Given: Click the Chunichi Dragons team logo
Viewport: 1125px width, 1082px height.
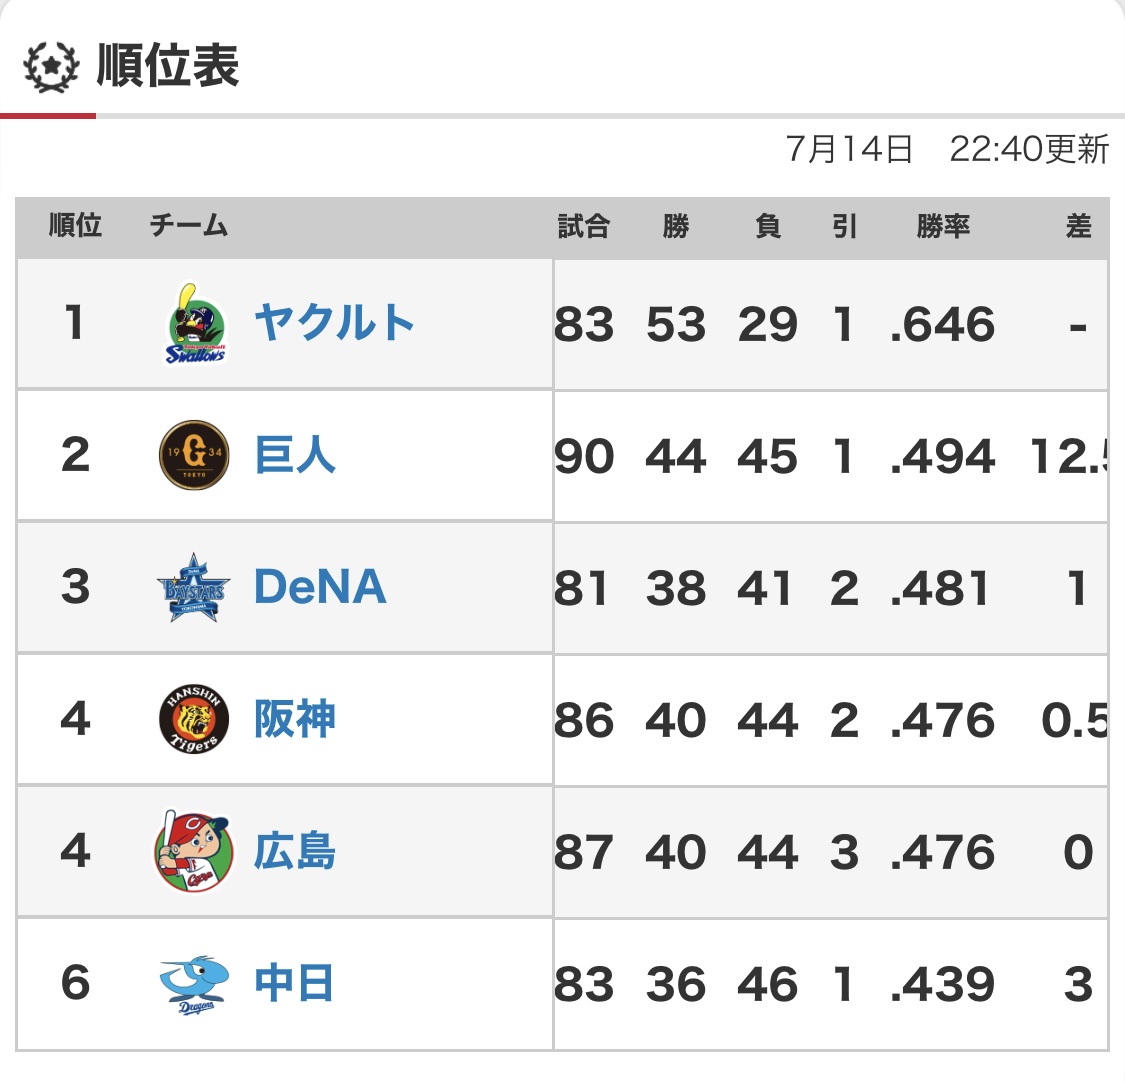Looking at the screenshot, I should pyautogui.click(x=194, y=984).
